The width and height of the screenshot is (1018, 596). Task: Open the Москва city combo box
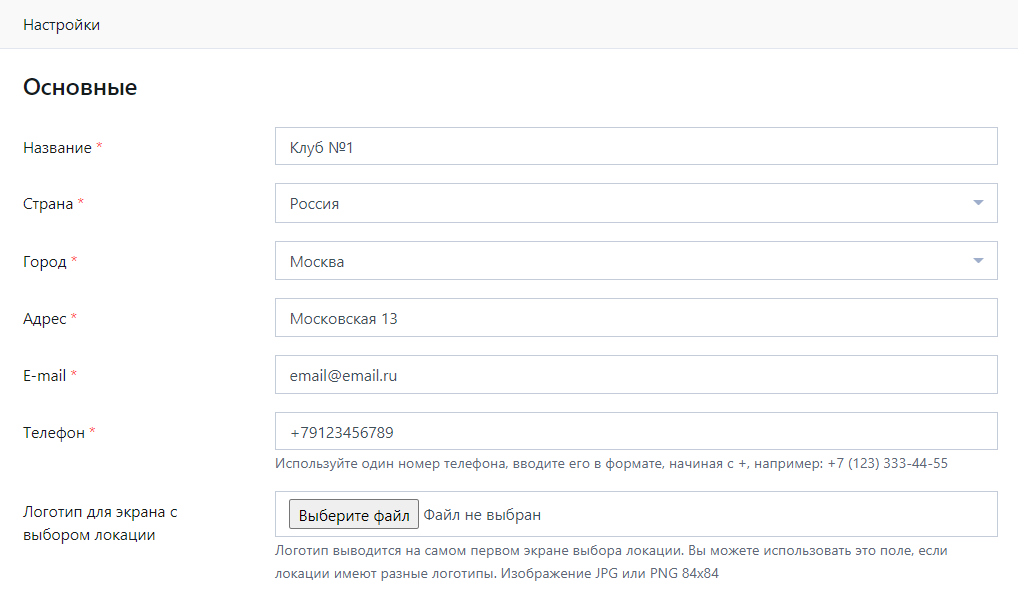[x=636, y=261]
